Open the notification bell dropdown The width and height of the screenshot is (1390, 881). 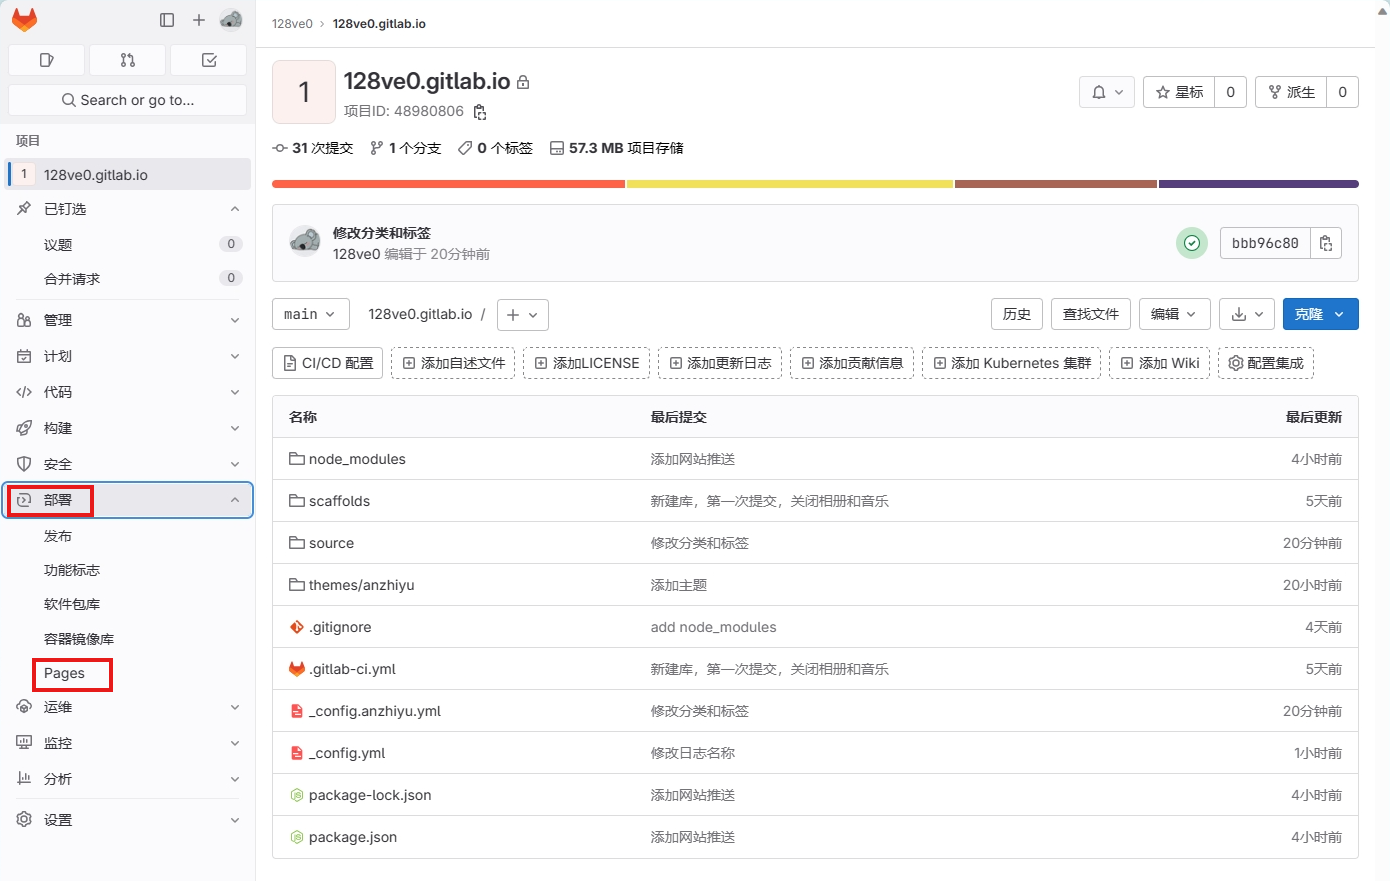coord(1107,92)
